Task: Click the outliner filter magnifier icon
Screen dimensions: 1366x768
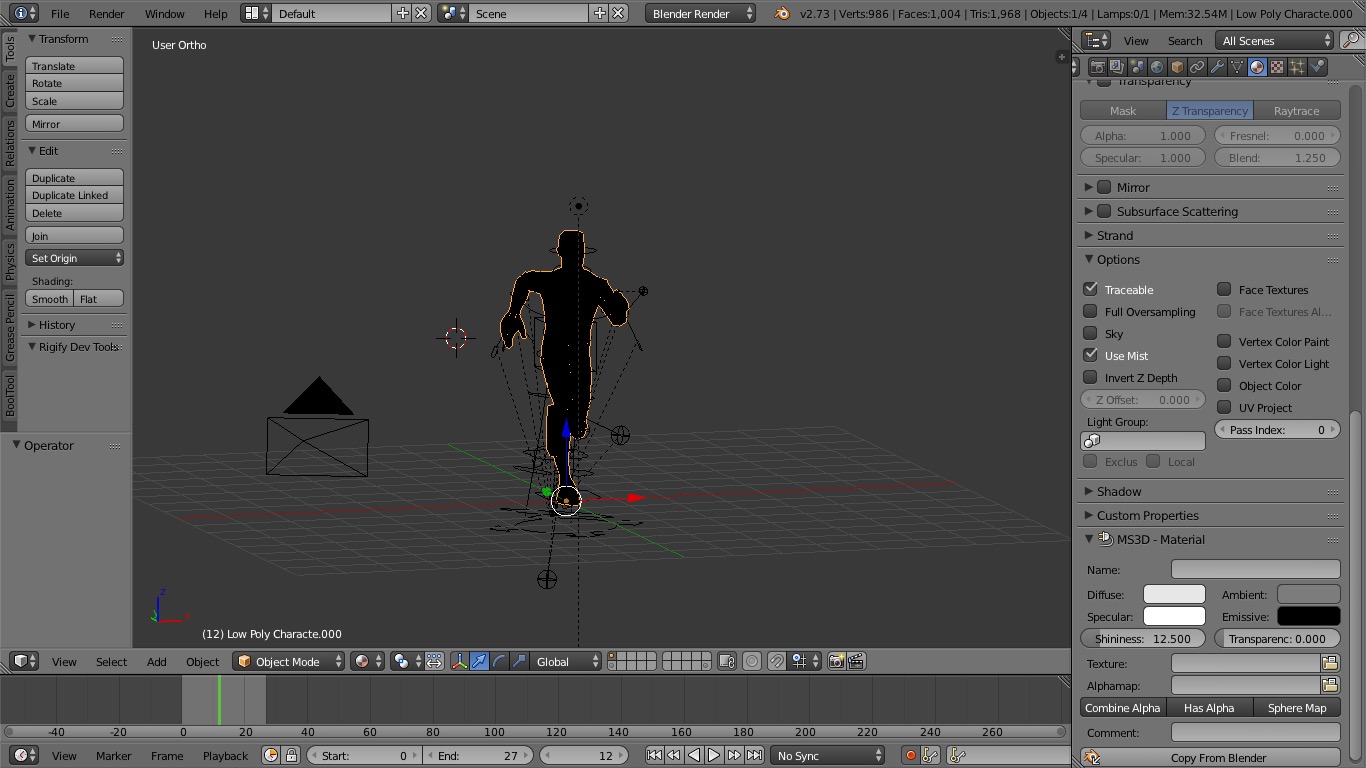Action: point(1352,40)
